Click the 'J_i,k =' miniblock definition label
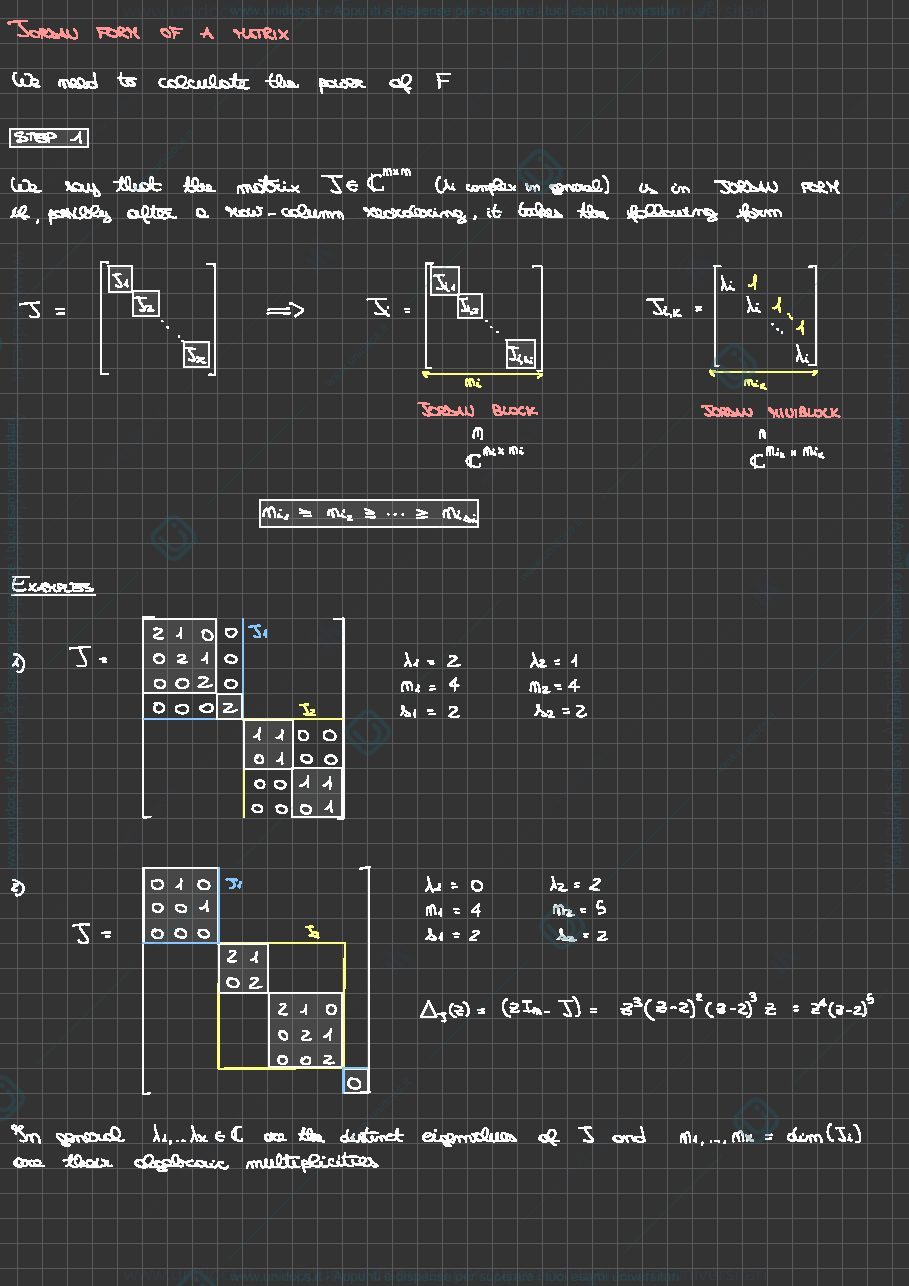Viewport: 909px width, 1286px height. click(677, 310)
